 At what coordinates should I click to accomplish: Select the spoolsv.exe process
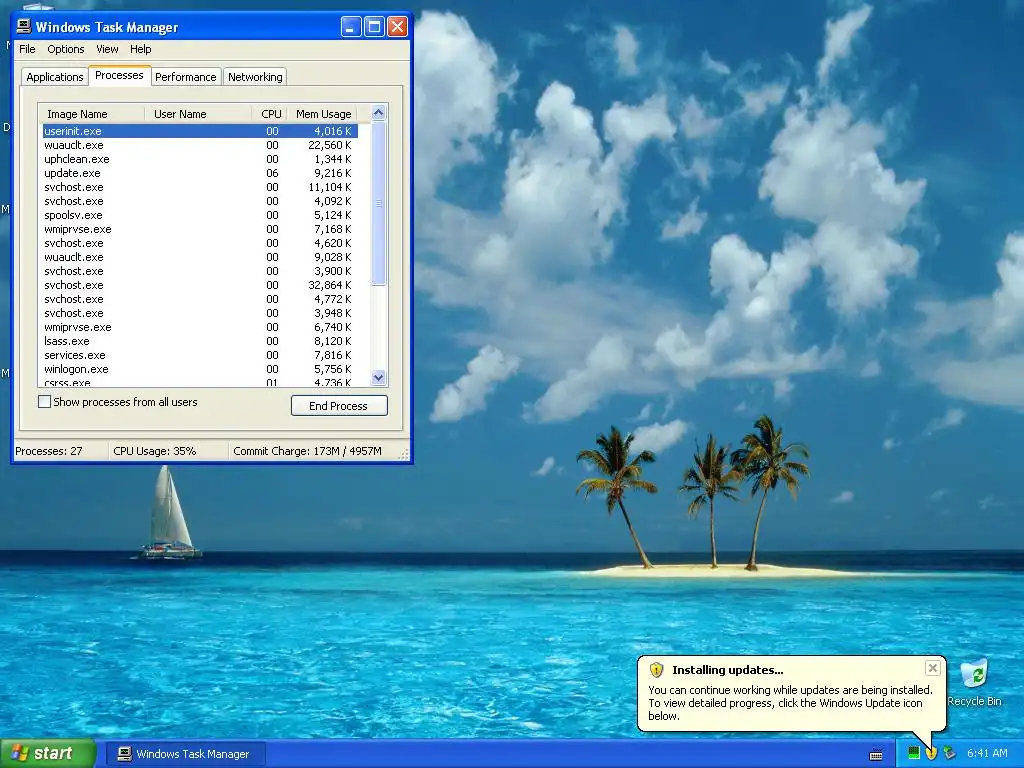(200, 215)
